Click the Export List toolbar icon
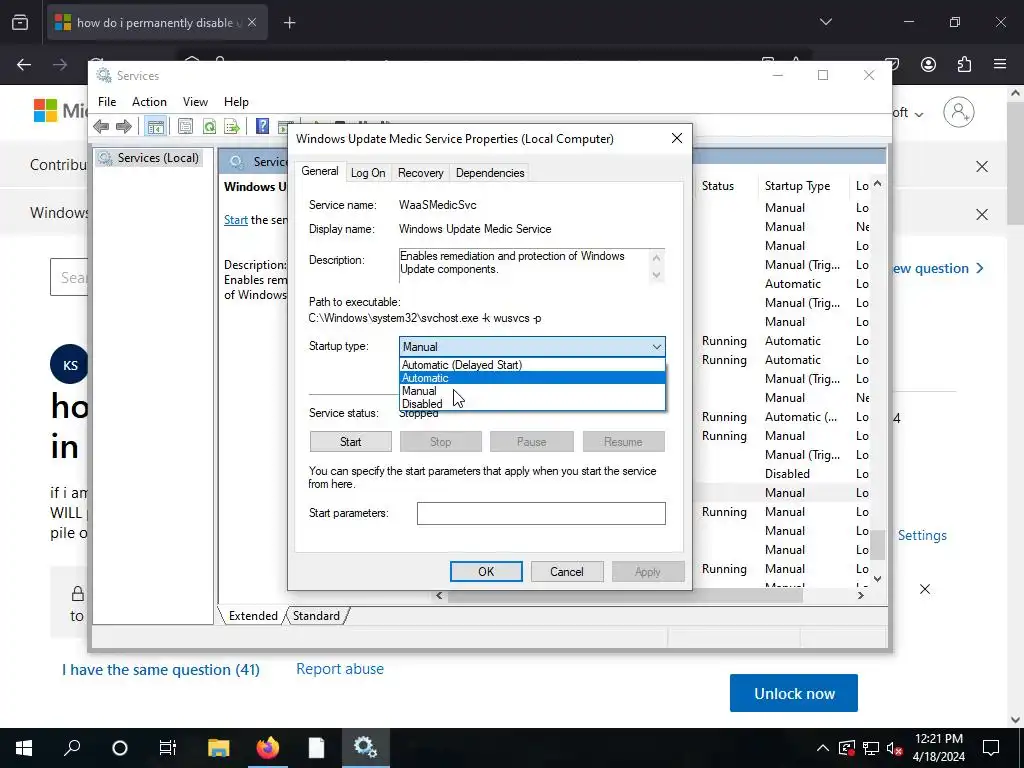The image size is (1024, 768). point(232,126)
